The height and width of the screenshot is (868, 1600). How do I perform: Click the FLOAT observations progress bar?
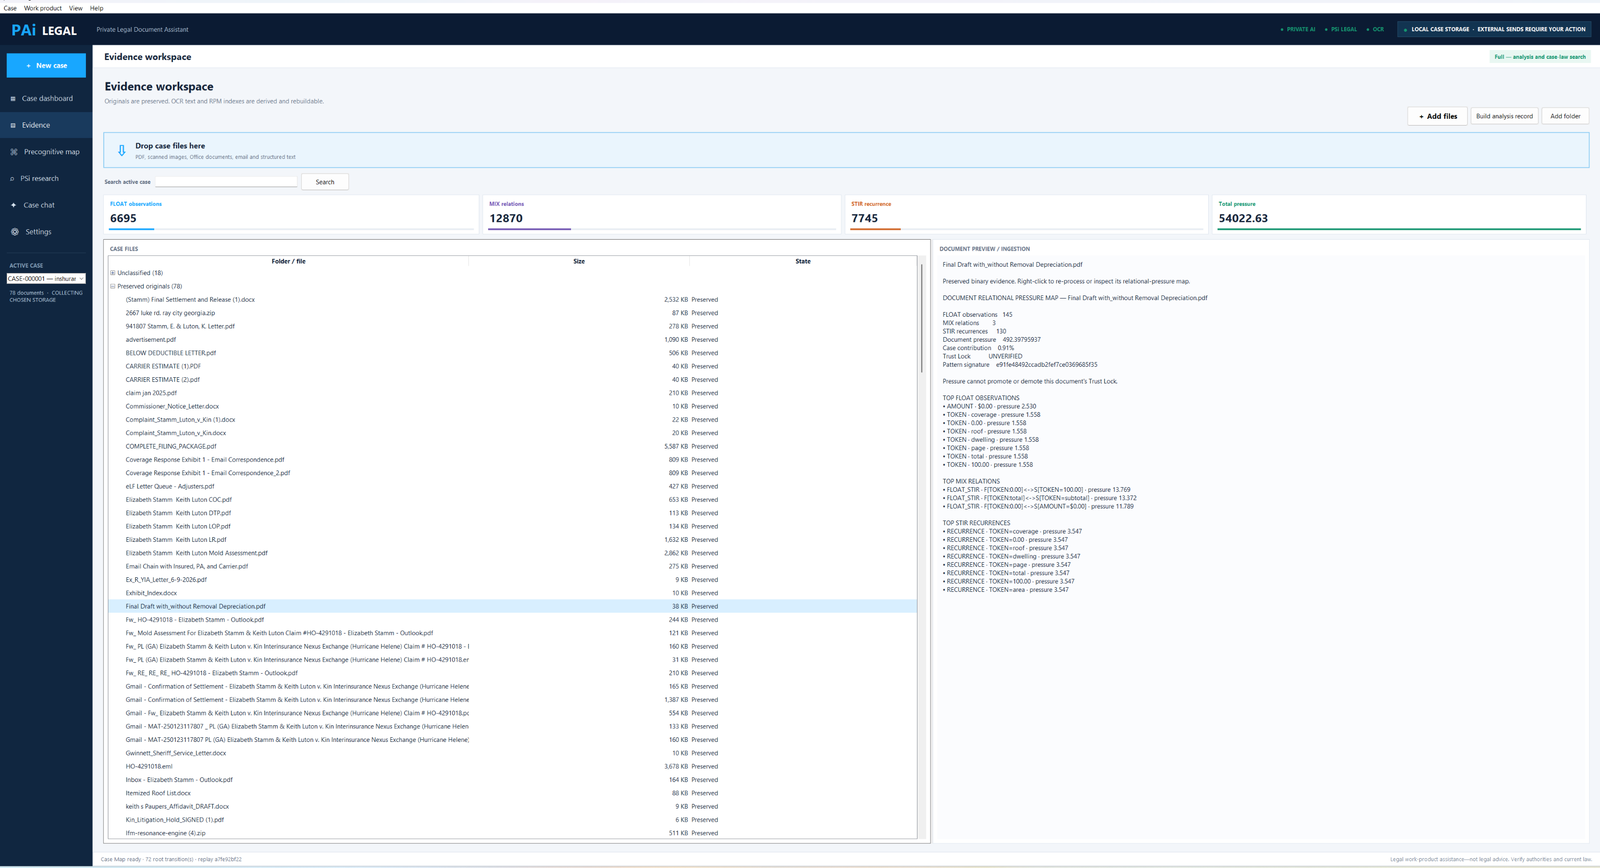pos(291,229)
